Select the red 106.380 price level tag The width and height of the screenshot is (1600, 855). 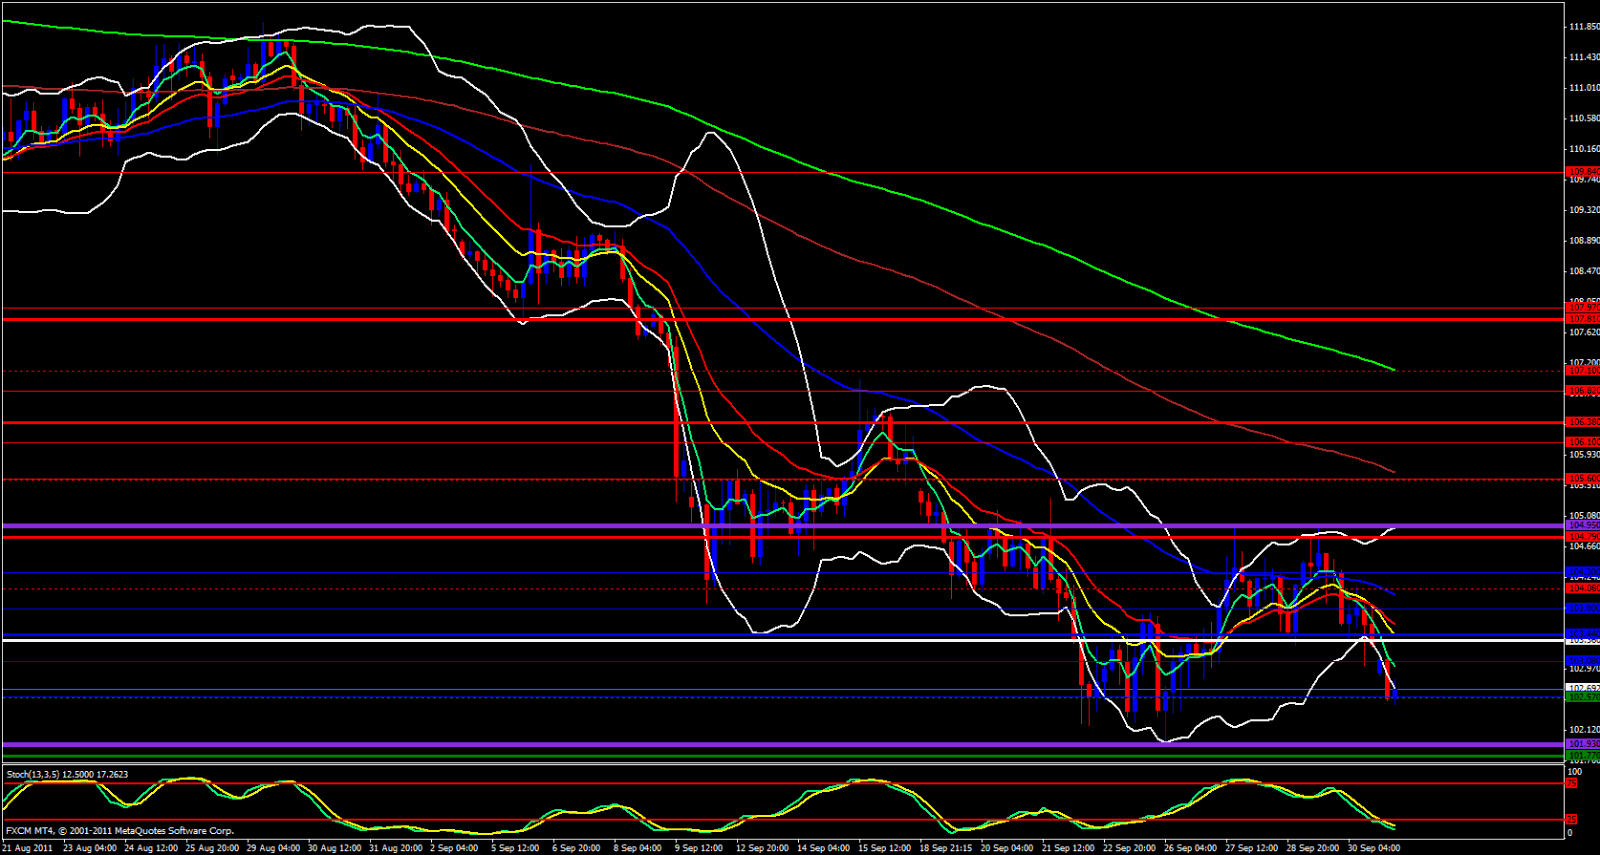tap(1582, 422)
